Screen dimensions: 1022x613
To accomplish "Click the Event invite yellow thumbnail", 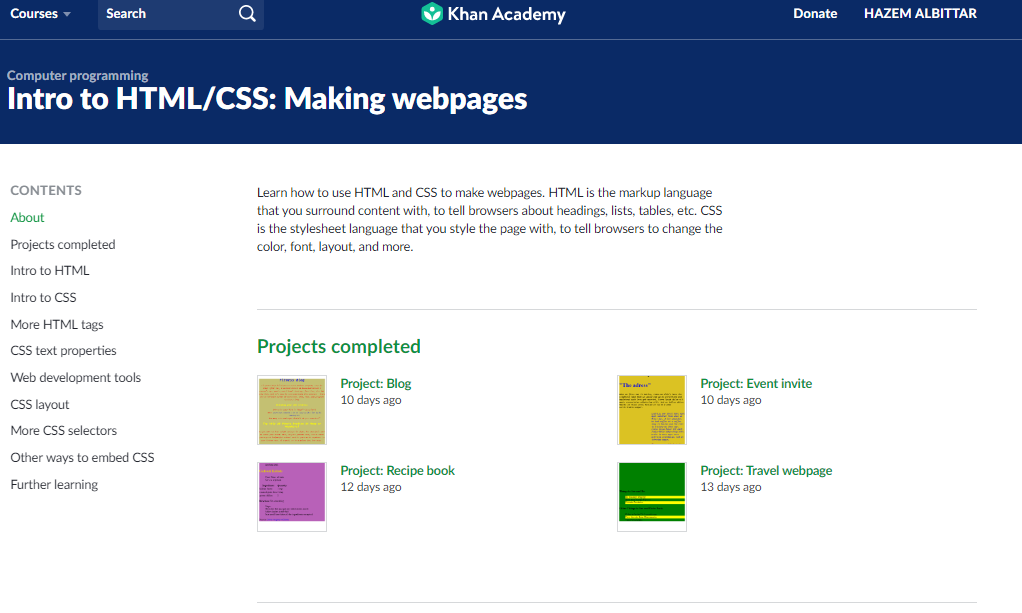I will [x=652, y=410].
